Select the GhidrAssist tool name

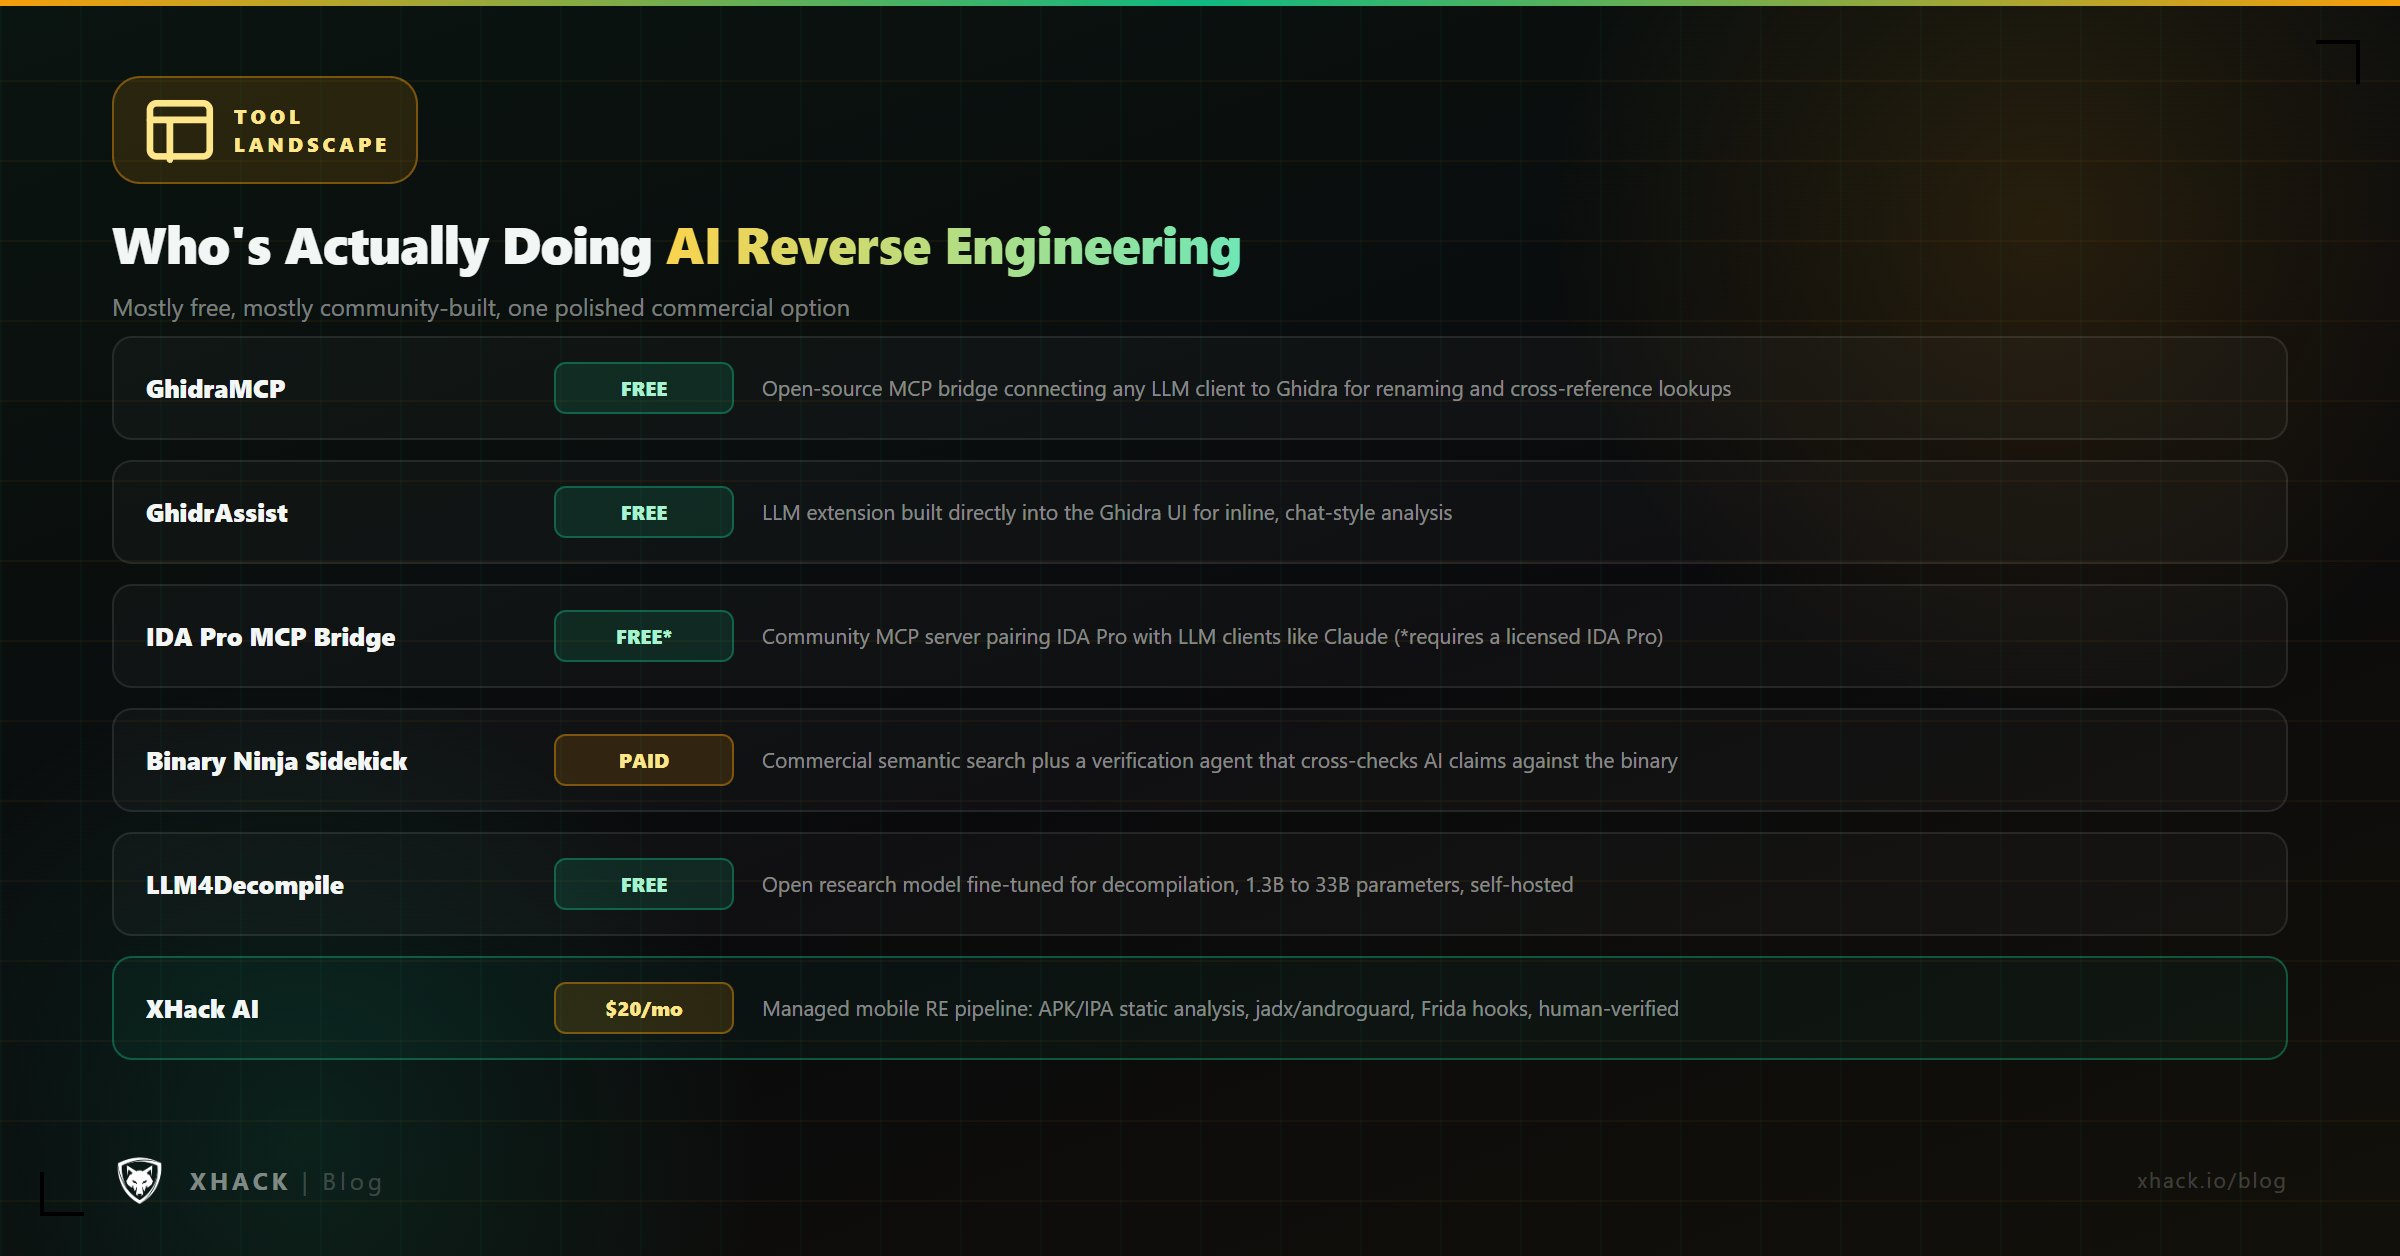tap(217, 513)
